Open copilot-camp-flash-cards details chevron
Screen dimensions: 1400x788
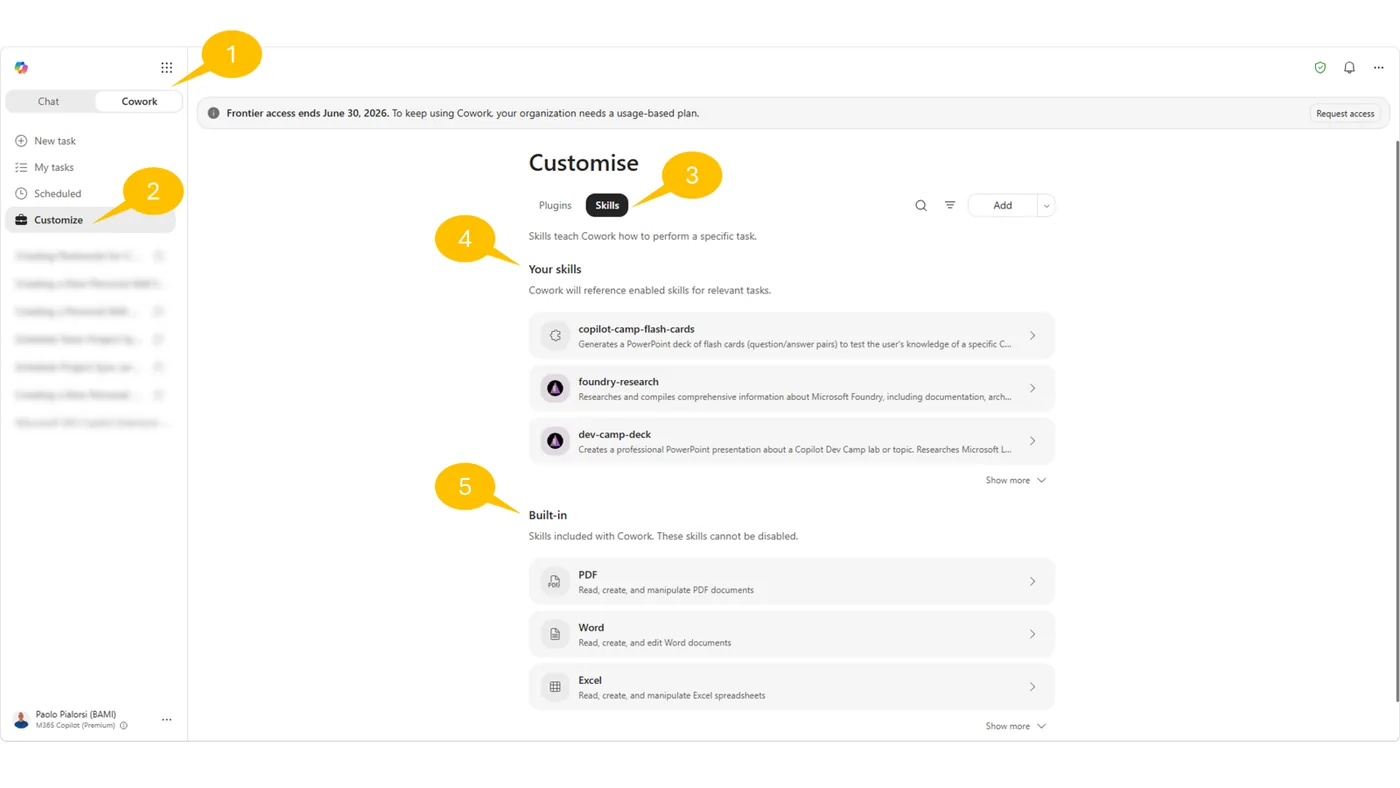click(x=1033, y=336)
